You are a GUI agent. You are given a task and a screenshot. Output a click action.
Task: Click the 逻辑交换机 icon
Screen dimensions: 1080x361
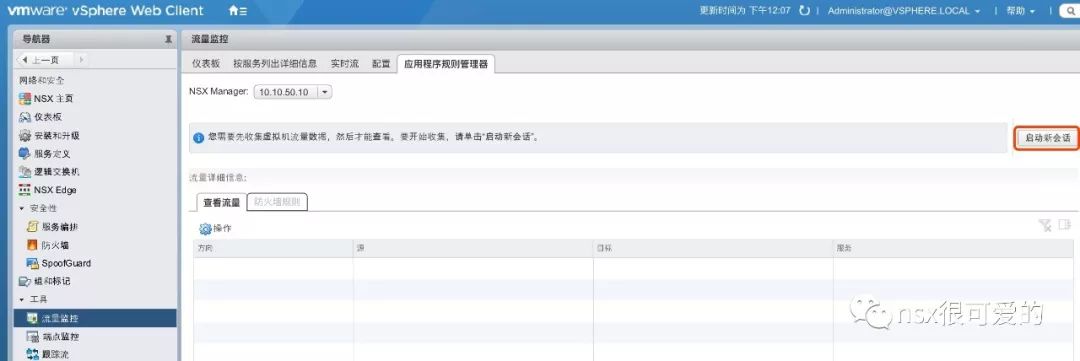[25, 172]
